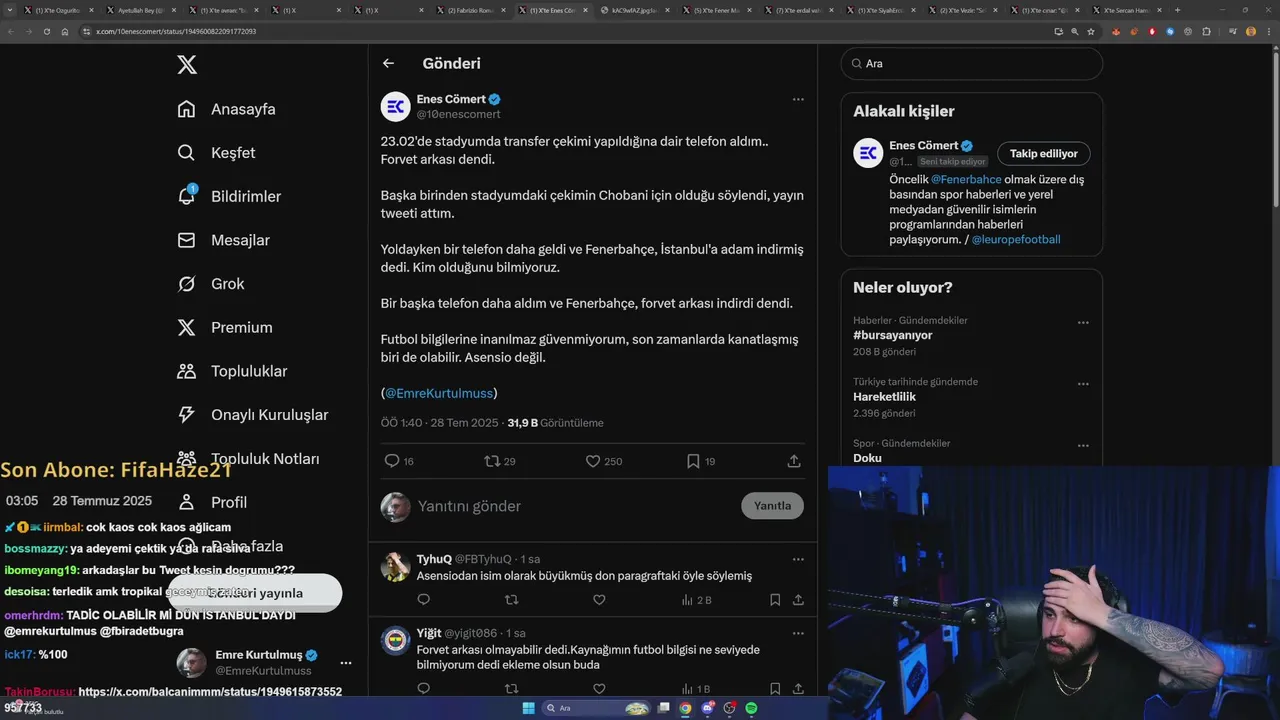Screen dimensions: 1280x720
Task: Open Keşfet search icon in sidebar
Action: click(x=186, y=153)
